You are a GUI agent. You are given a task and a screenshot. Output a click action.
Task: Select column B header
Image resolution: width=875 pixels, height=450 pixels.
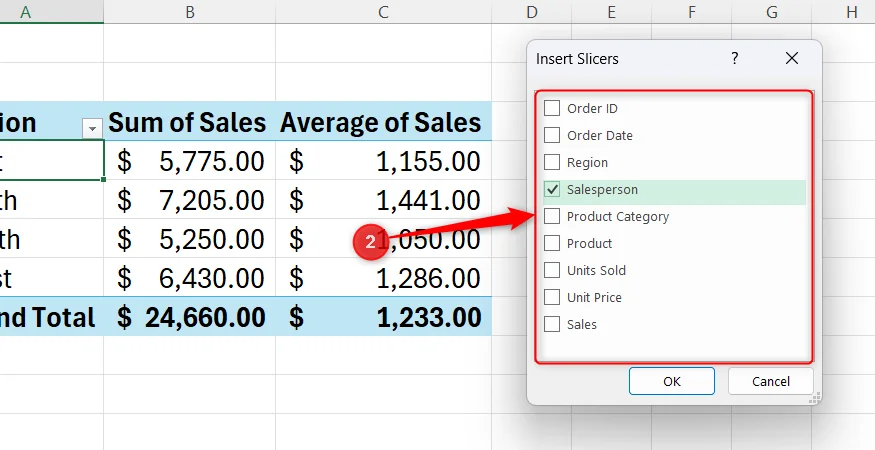(190, 12)
